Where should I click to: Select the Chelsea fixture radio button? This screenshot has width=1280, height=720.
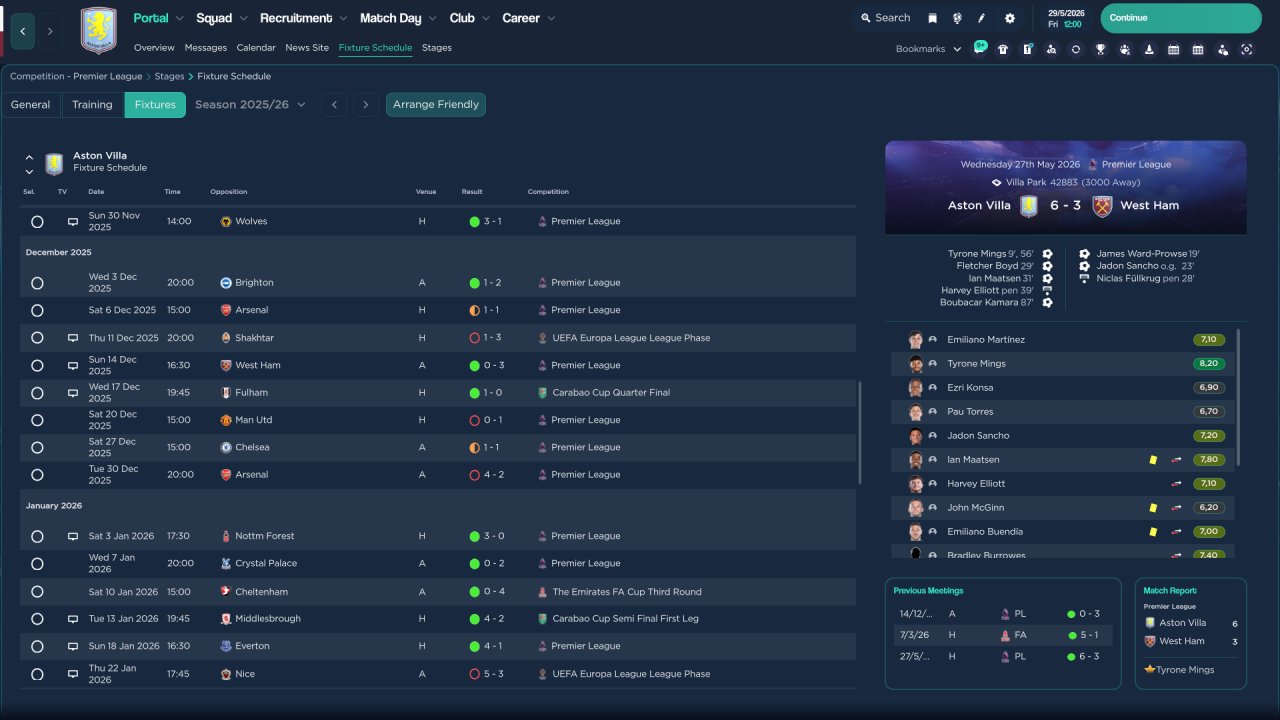37,448
